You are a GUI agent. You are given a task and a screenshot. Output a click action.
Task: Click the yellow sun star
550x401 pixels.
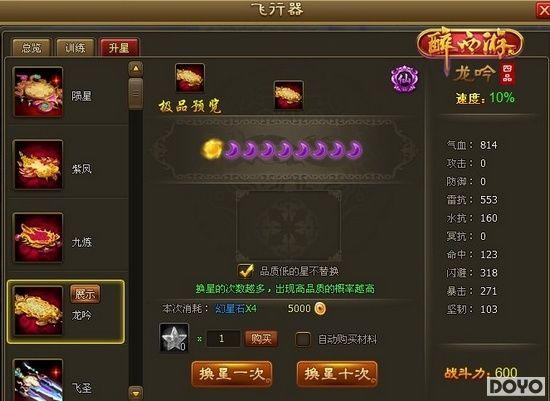[x=212, y=149]
